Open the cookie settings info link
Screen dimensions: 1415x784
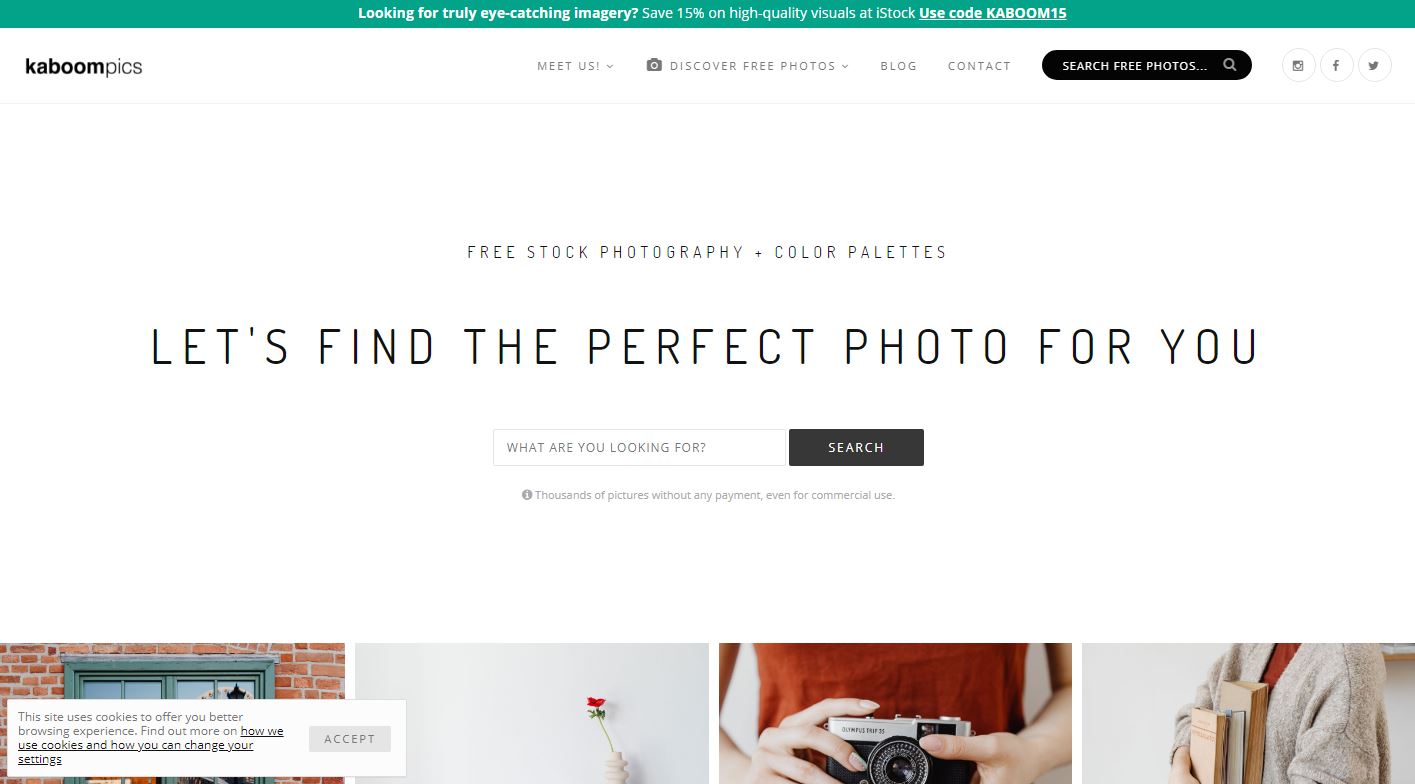click(x=151, y=745)
